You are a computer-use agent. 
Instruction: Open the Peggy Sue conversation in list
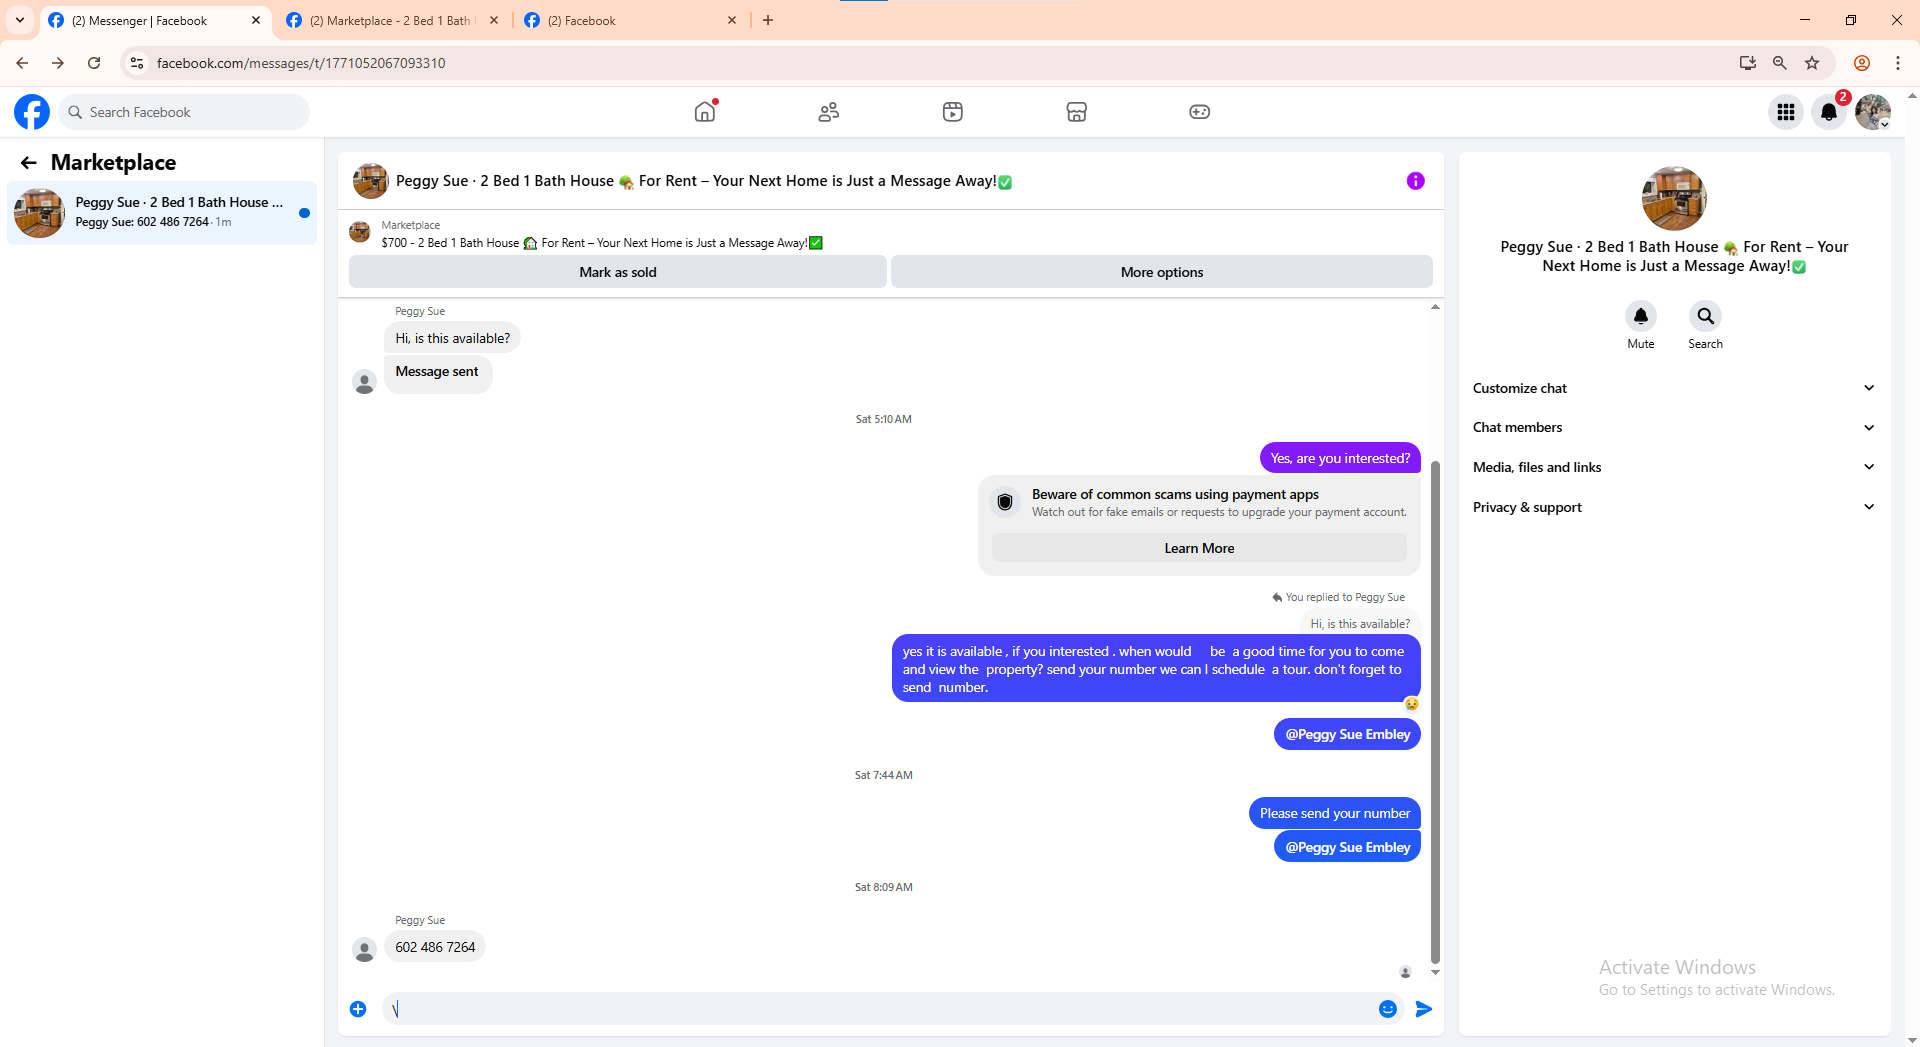[x=162, y=212]
